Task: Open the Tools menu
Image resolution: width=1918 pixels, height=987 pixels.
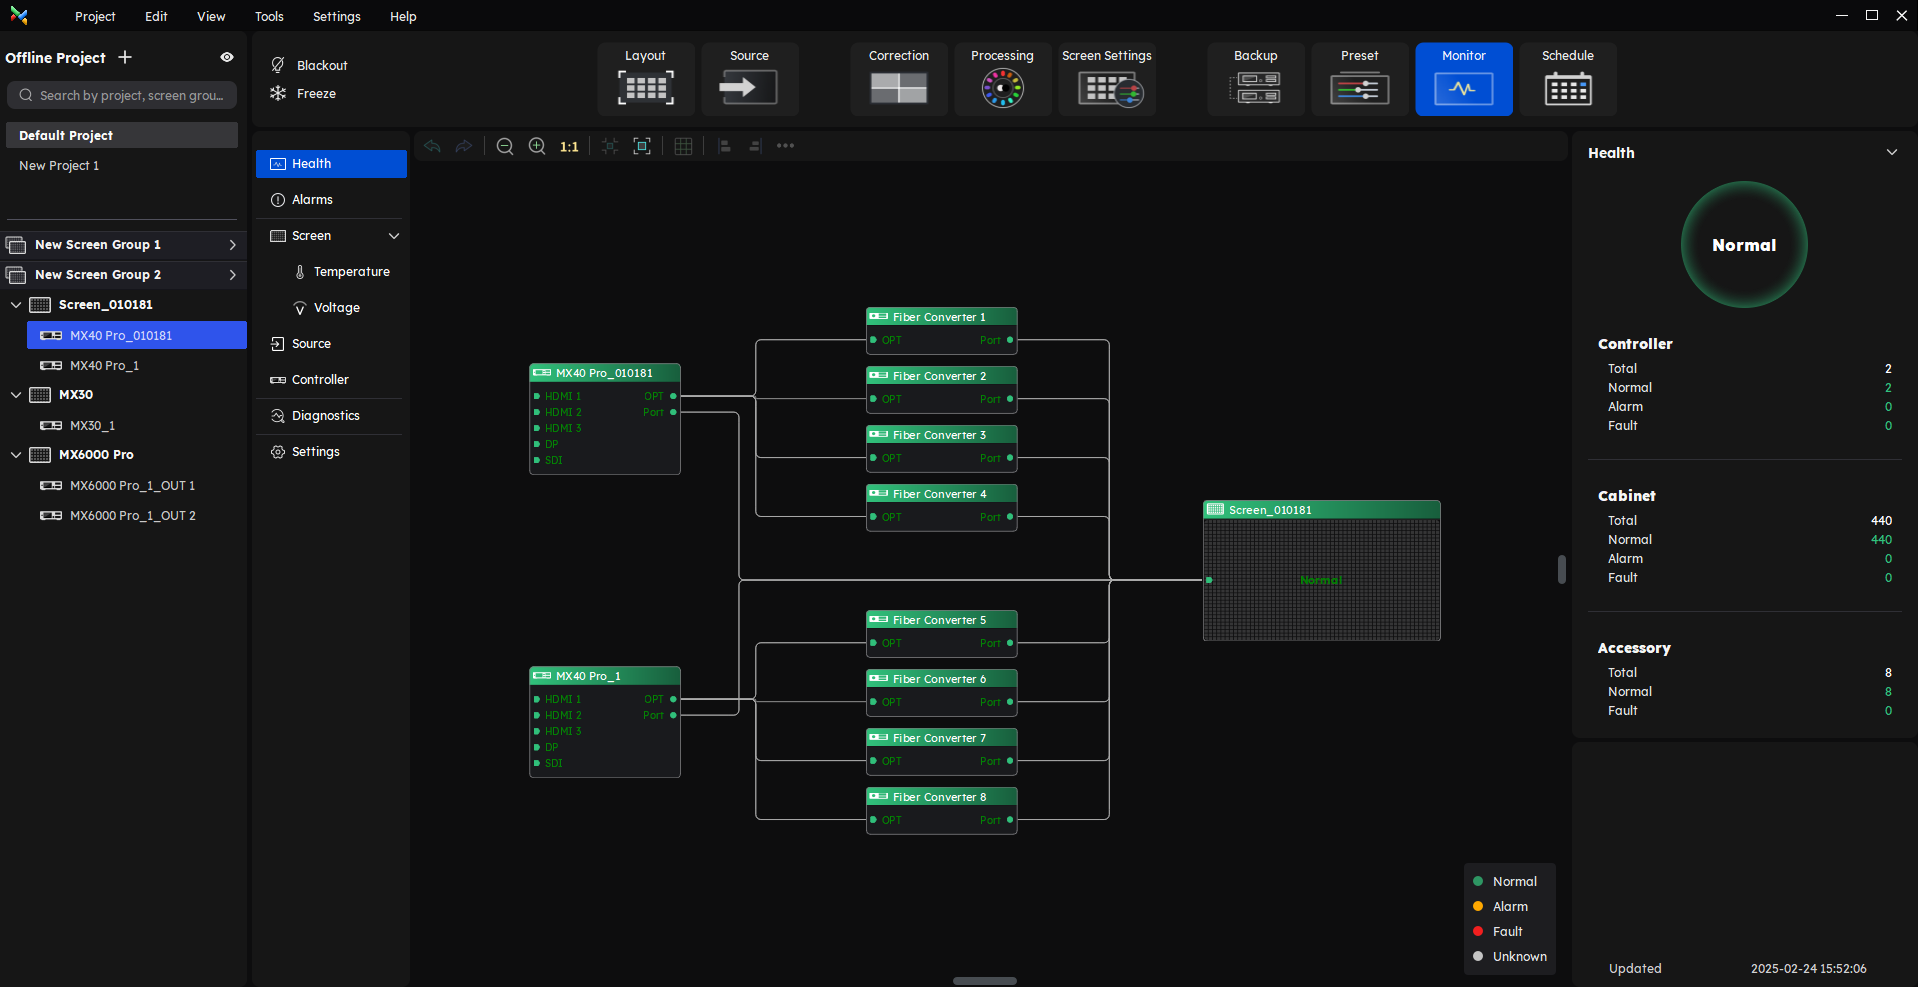Action: click(x=269, y=16)
